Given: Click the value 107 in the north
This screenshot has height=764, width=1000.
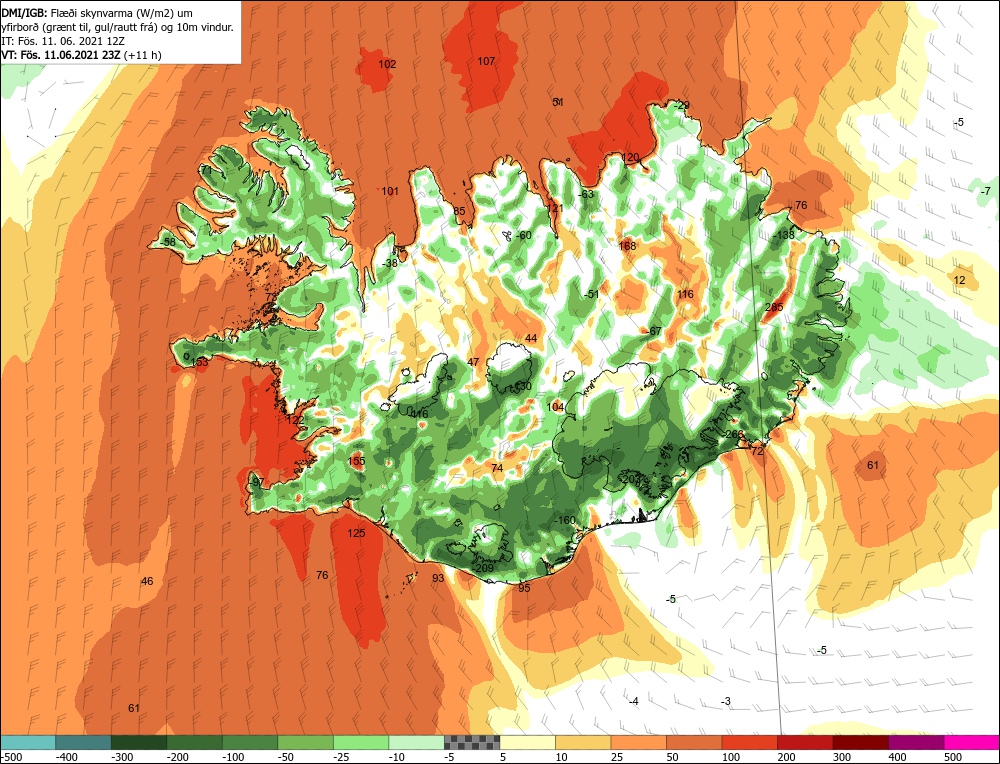Looking at the screenshot, I should pos(486,61).
